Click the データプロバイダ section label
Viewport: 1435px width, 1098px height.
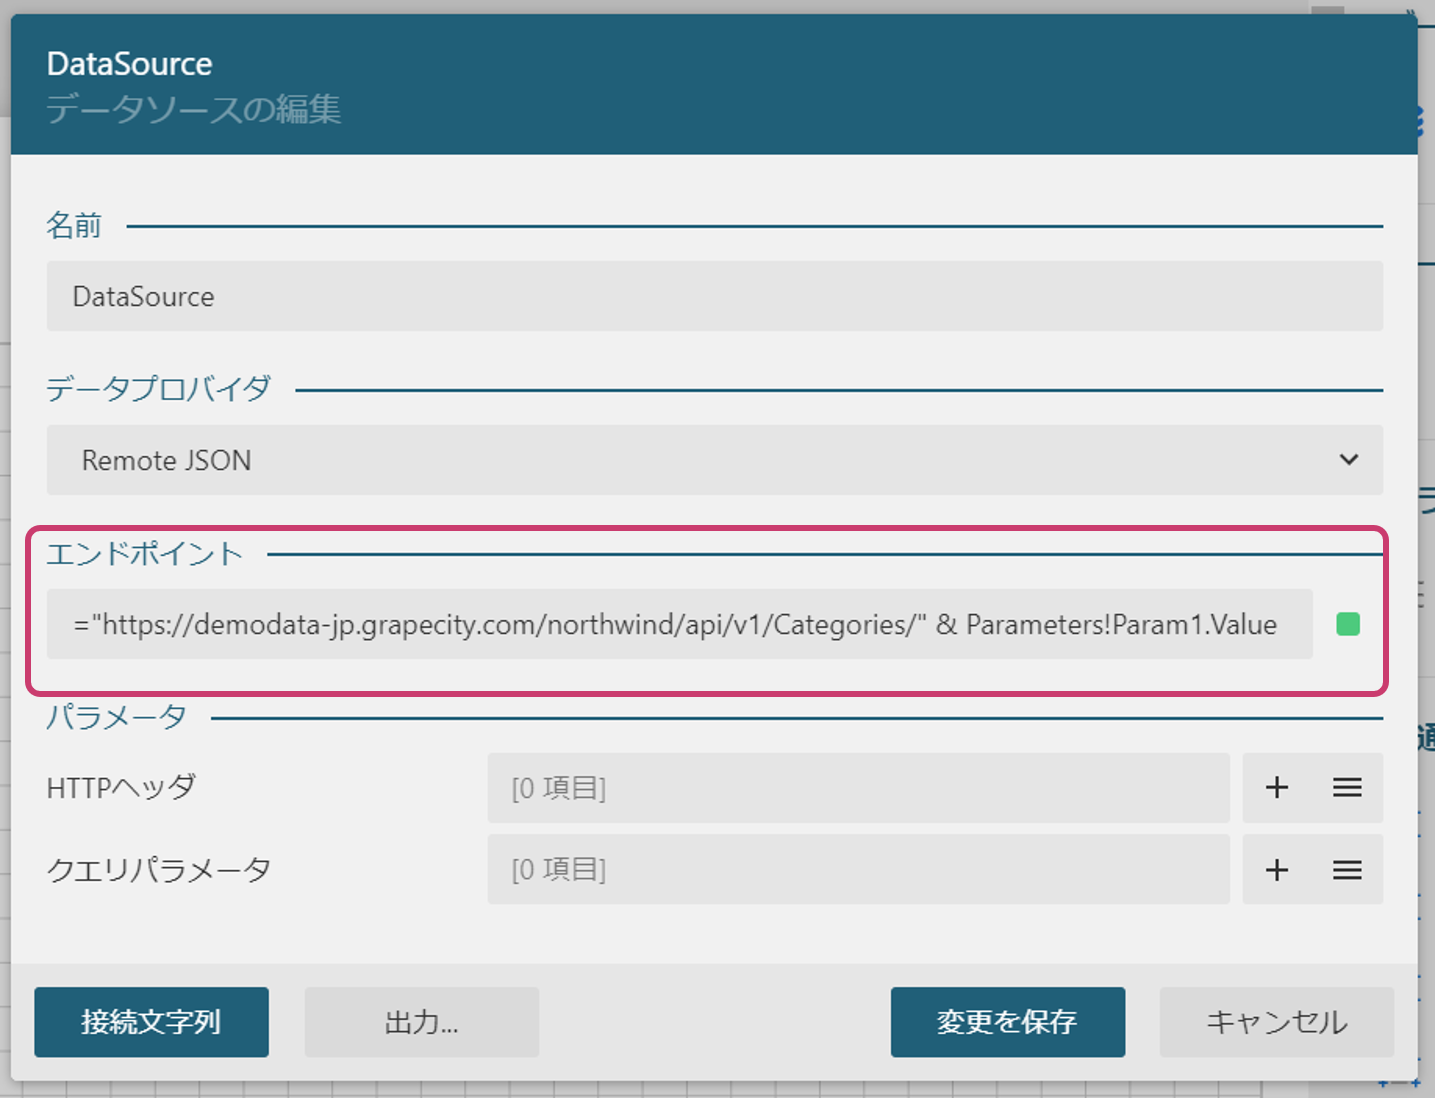(x=158, y=389)
